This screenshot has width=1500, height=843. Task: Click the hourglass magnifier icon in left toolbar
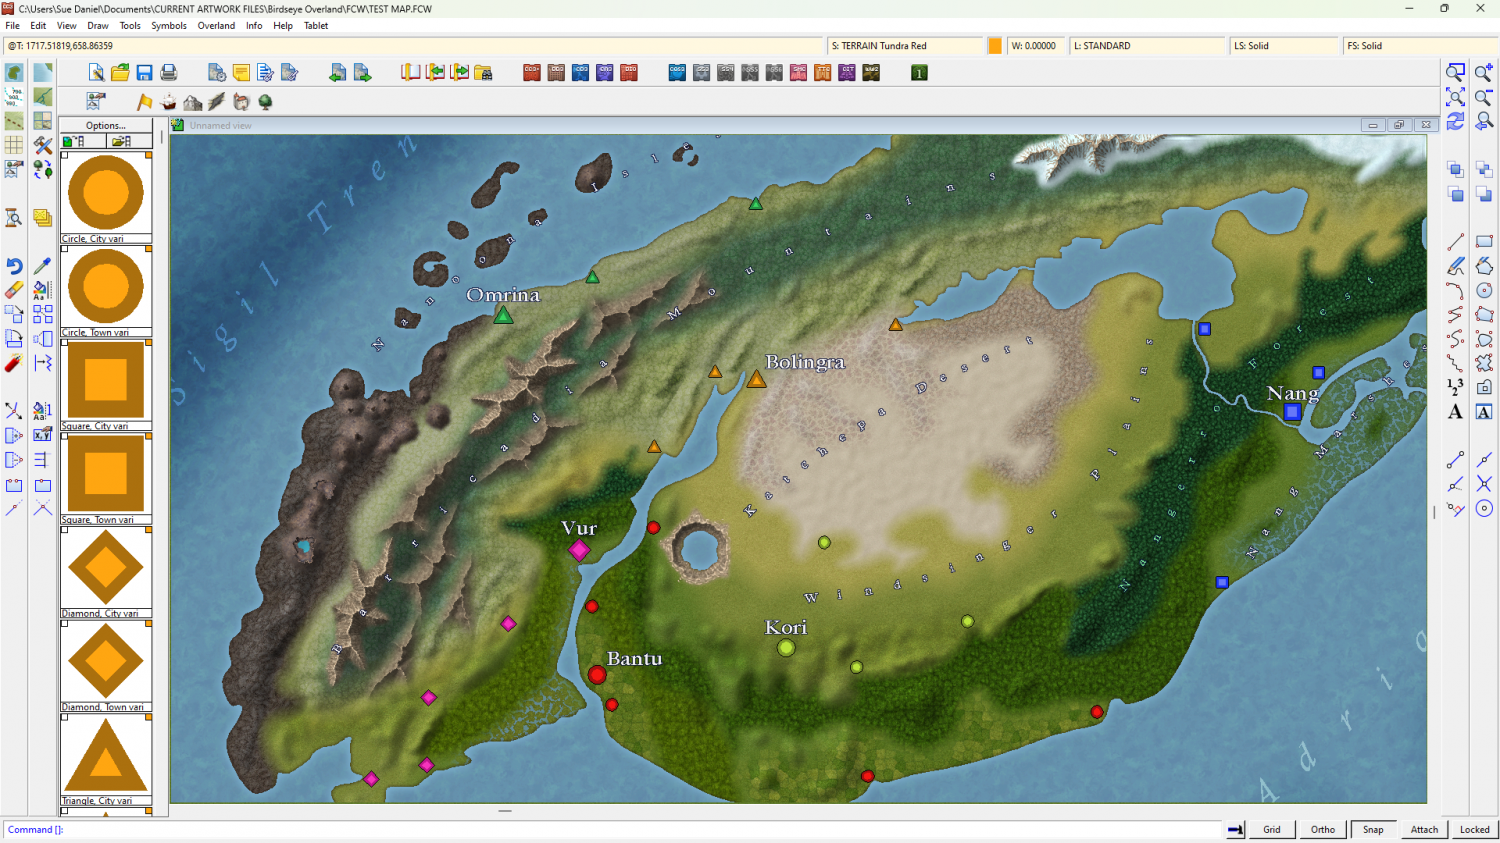(x=14, y=218)
